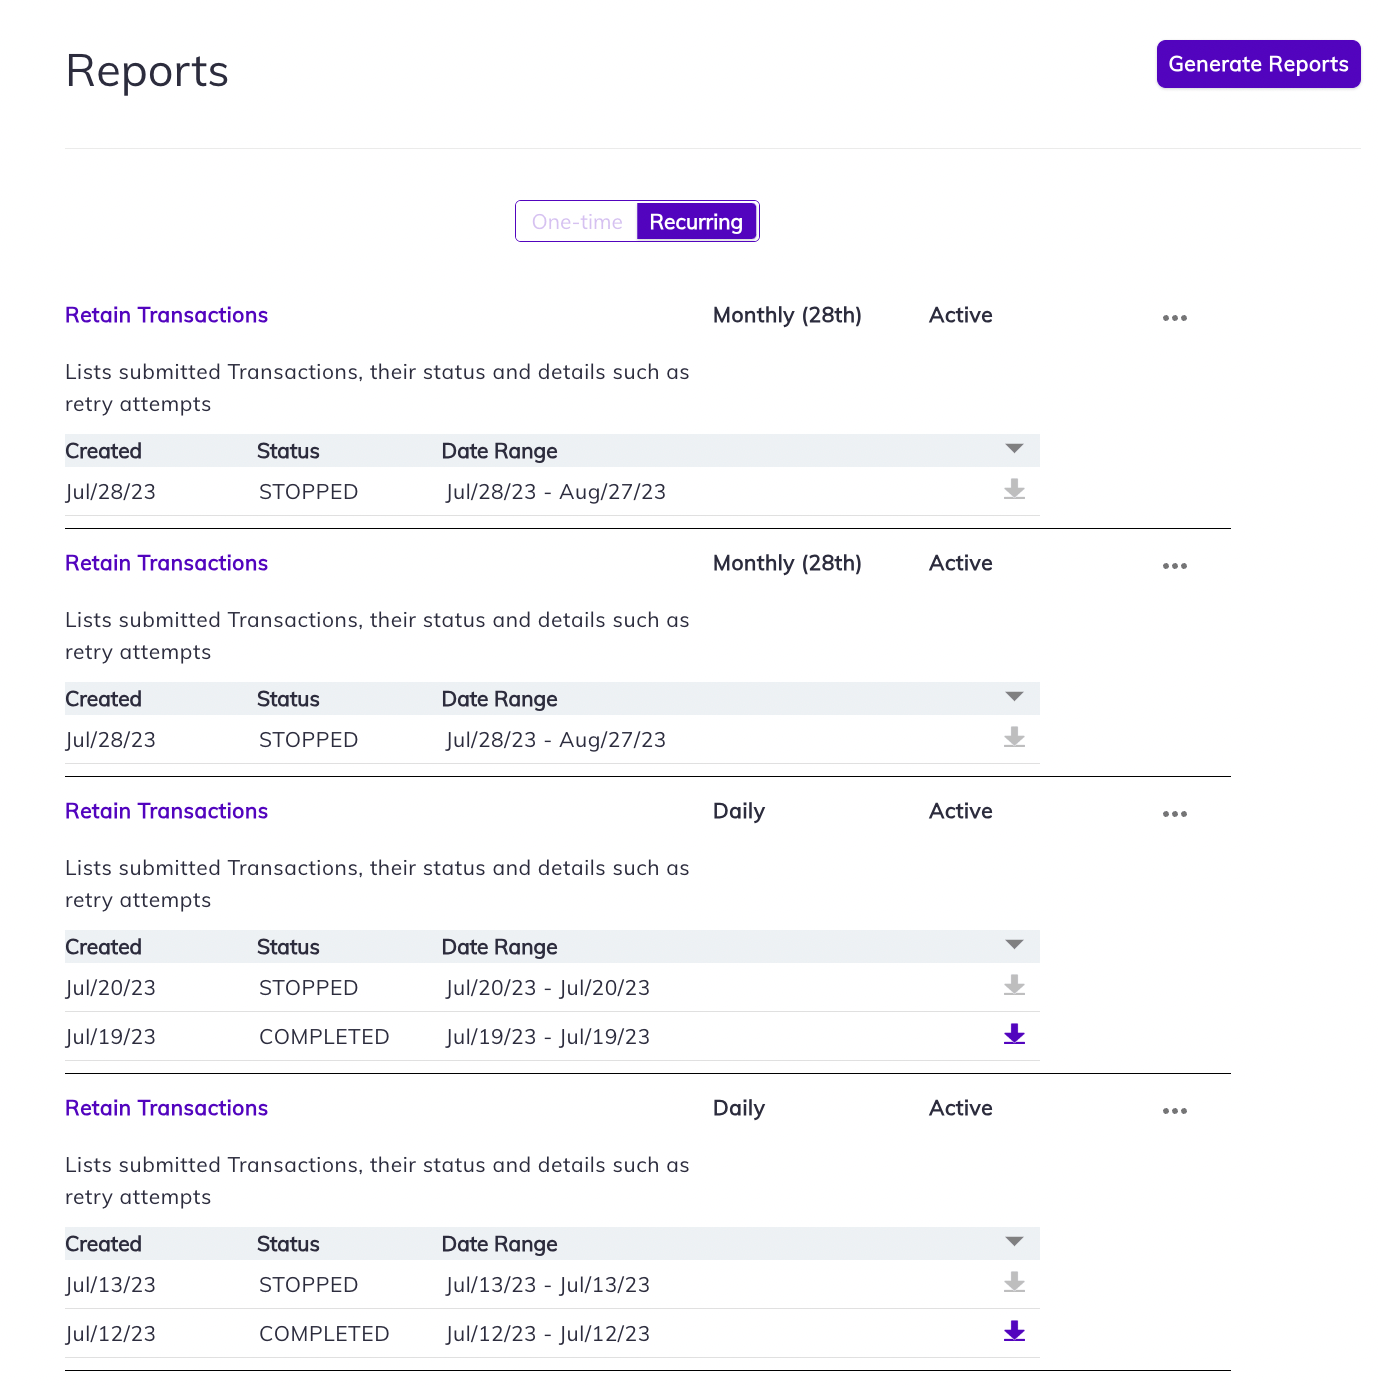The image size is (1378, 1386).
Task: Click date range Jul/13/23 - Jul/13/23
Action: [548, 1285]
